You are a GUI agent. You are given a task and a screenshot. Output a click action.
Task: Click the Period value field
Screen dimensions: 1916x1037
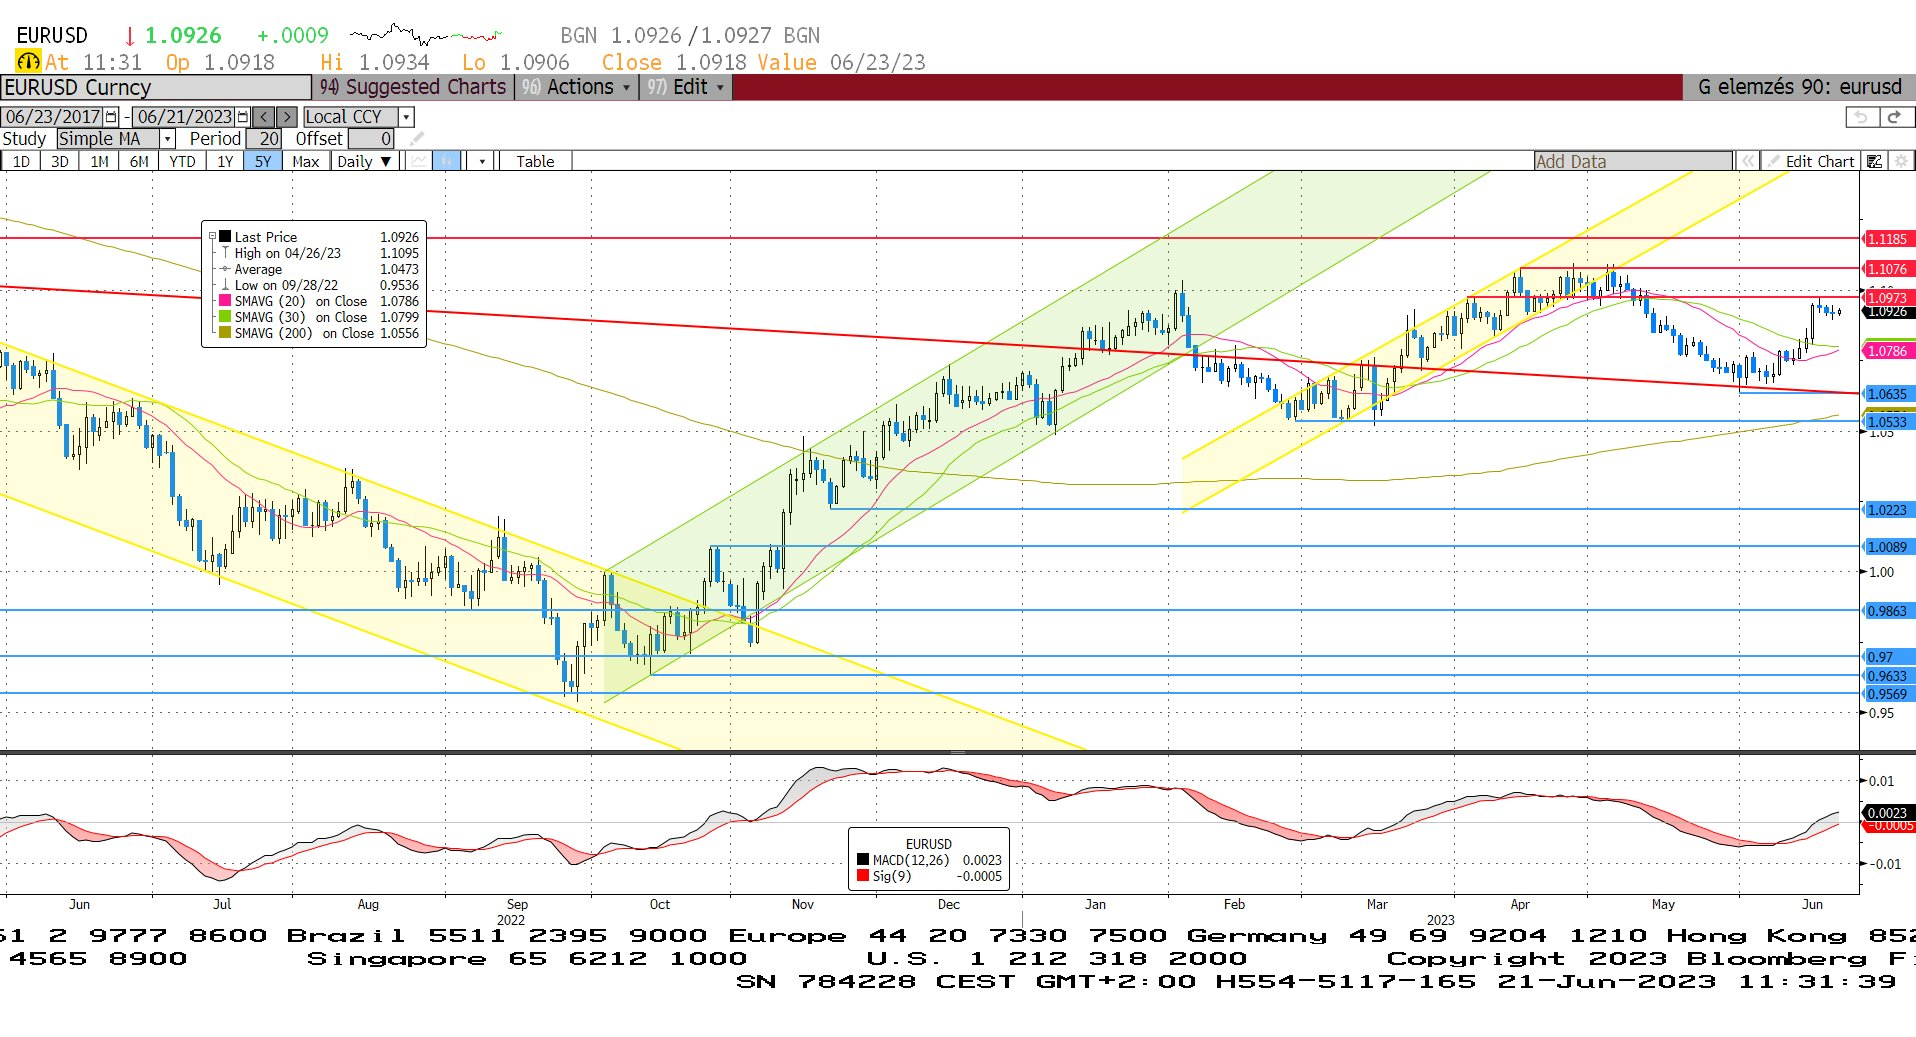(x=264, y=139)
